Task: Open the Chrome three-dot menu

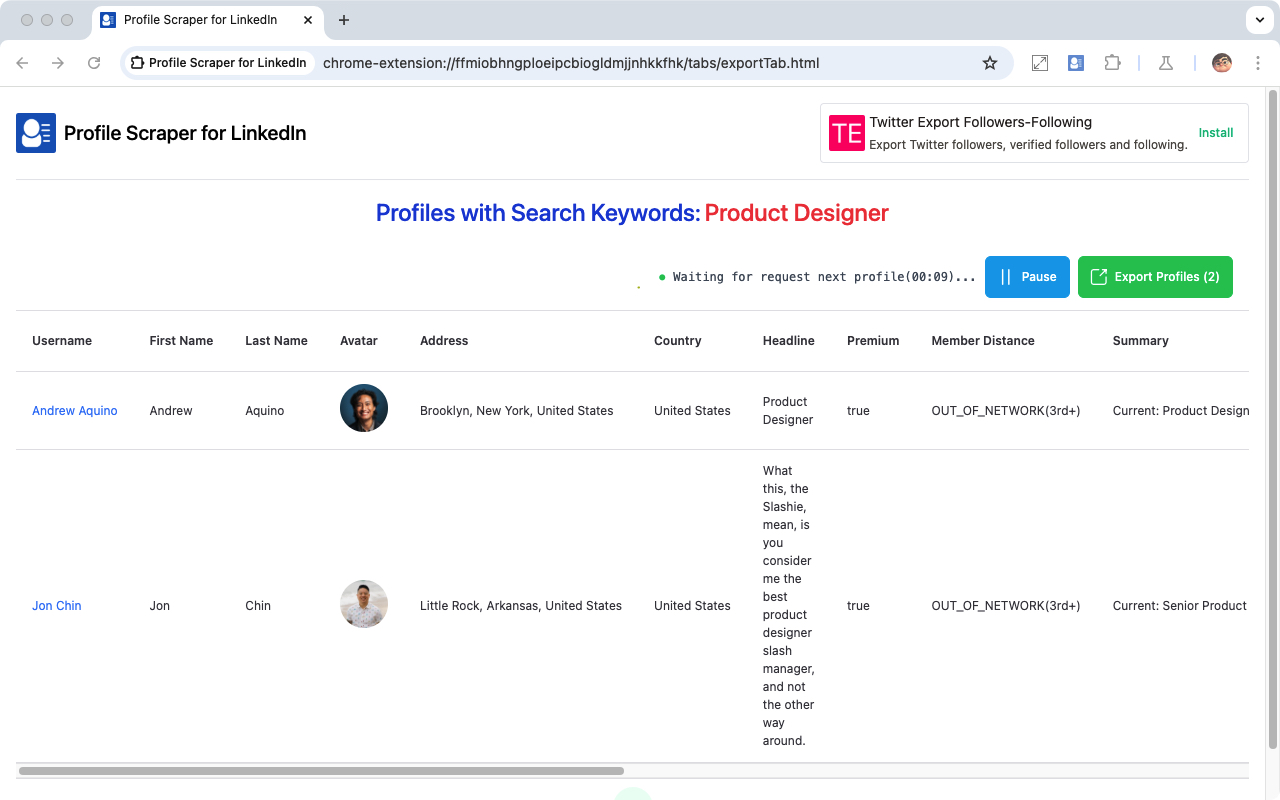Action: pos(1258,63)
